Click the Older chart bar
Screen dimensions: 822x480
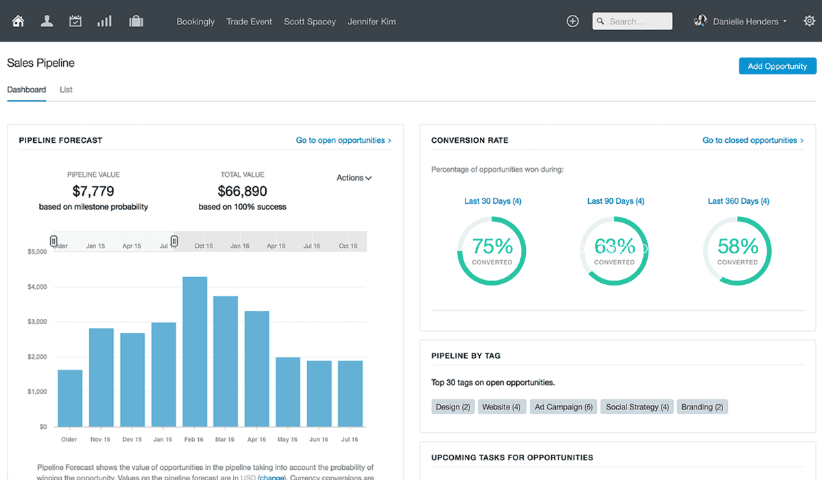[70, 398]
